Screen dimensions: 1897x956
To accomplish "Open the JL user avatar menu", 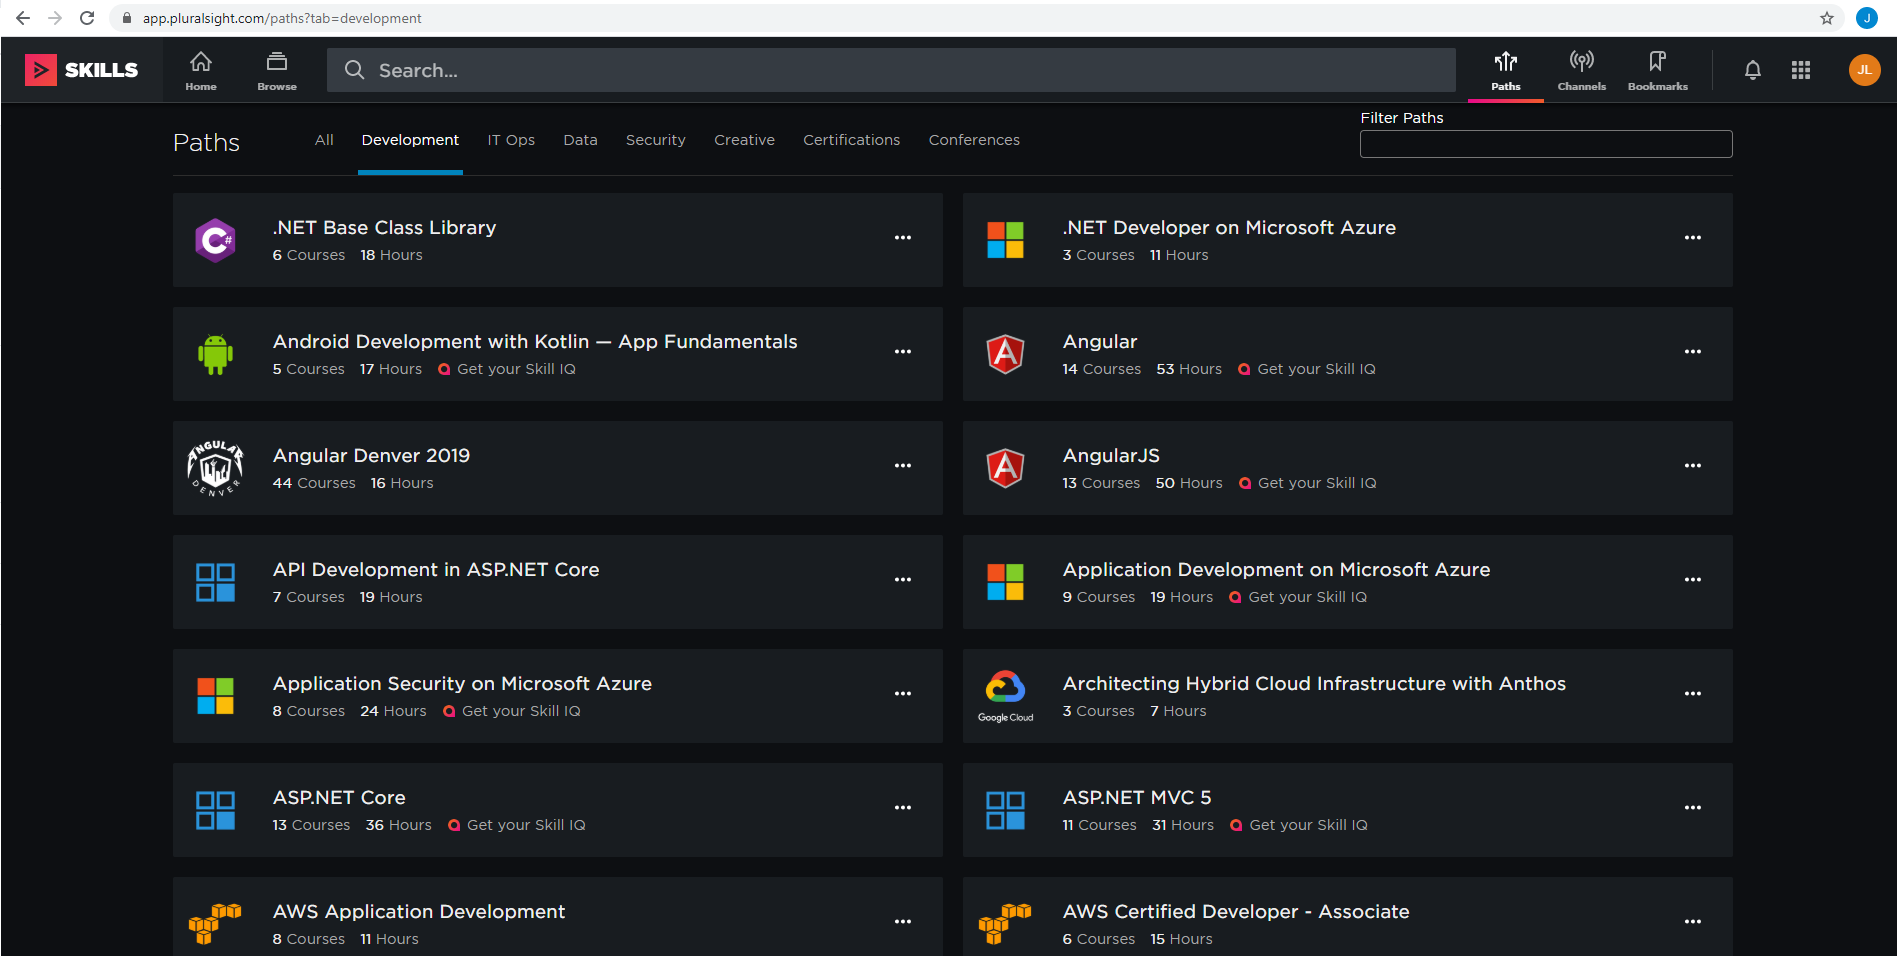I will pos(1864,70).
